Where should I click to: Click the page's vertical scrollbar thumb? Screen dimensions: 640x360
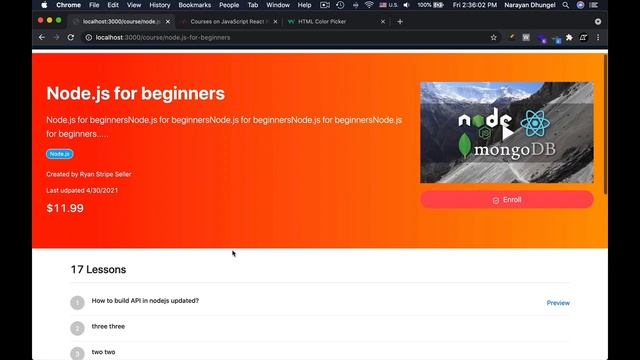(x=606, y=124)
